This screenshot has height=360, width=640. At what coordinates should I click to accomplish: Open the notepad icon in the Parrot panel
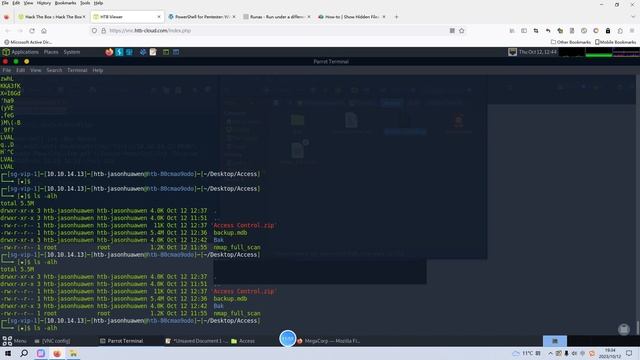(153, 52)
